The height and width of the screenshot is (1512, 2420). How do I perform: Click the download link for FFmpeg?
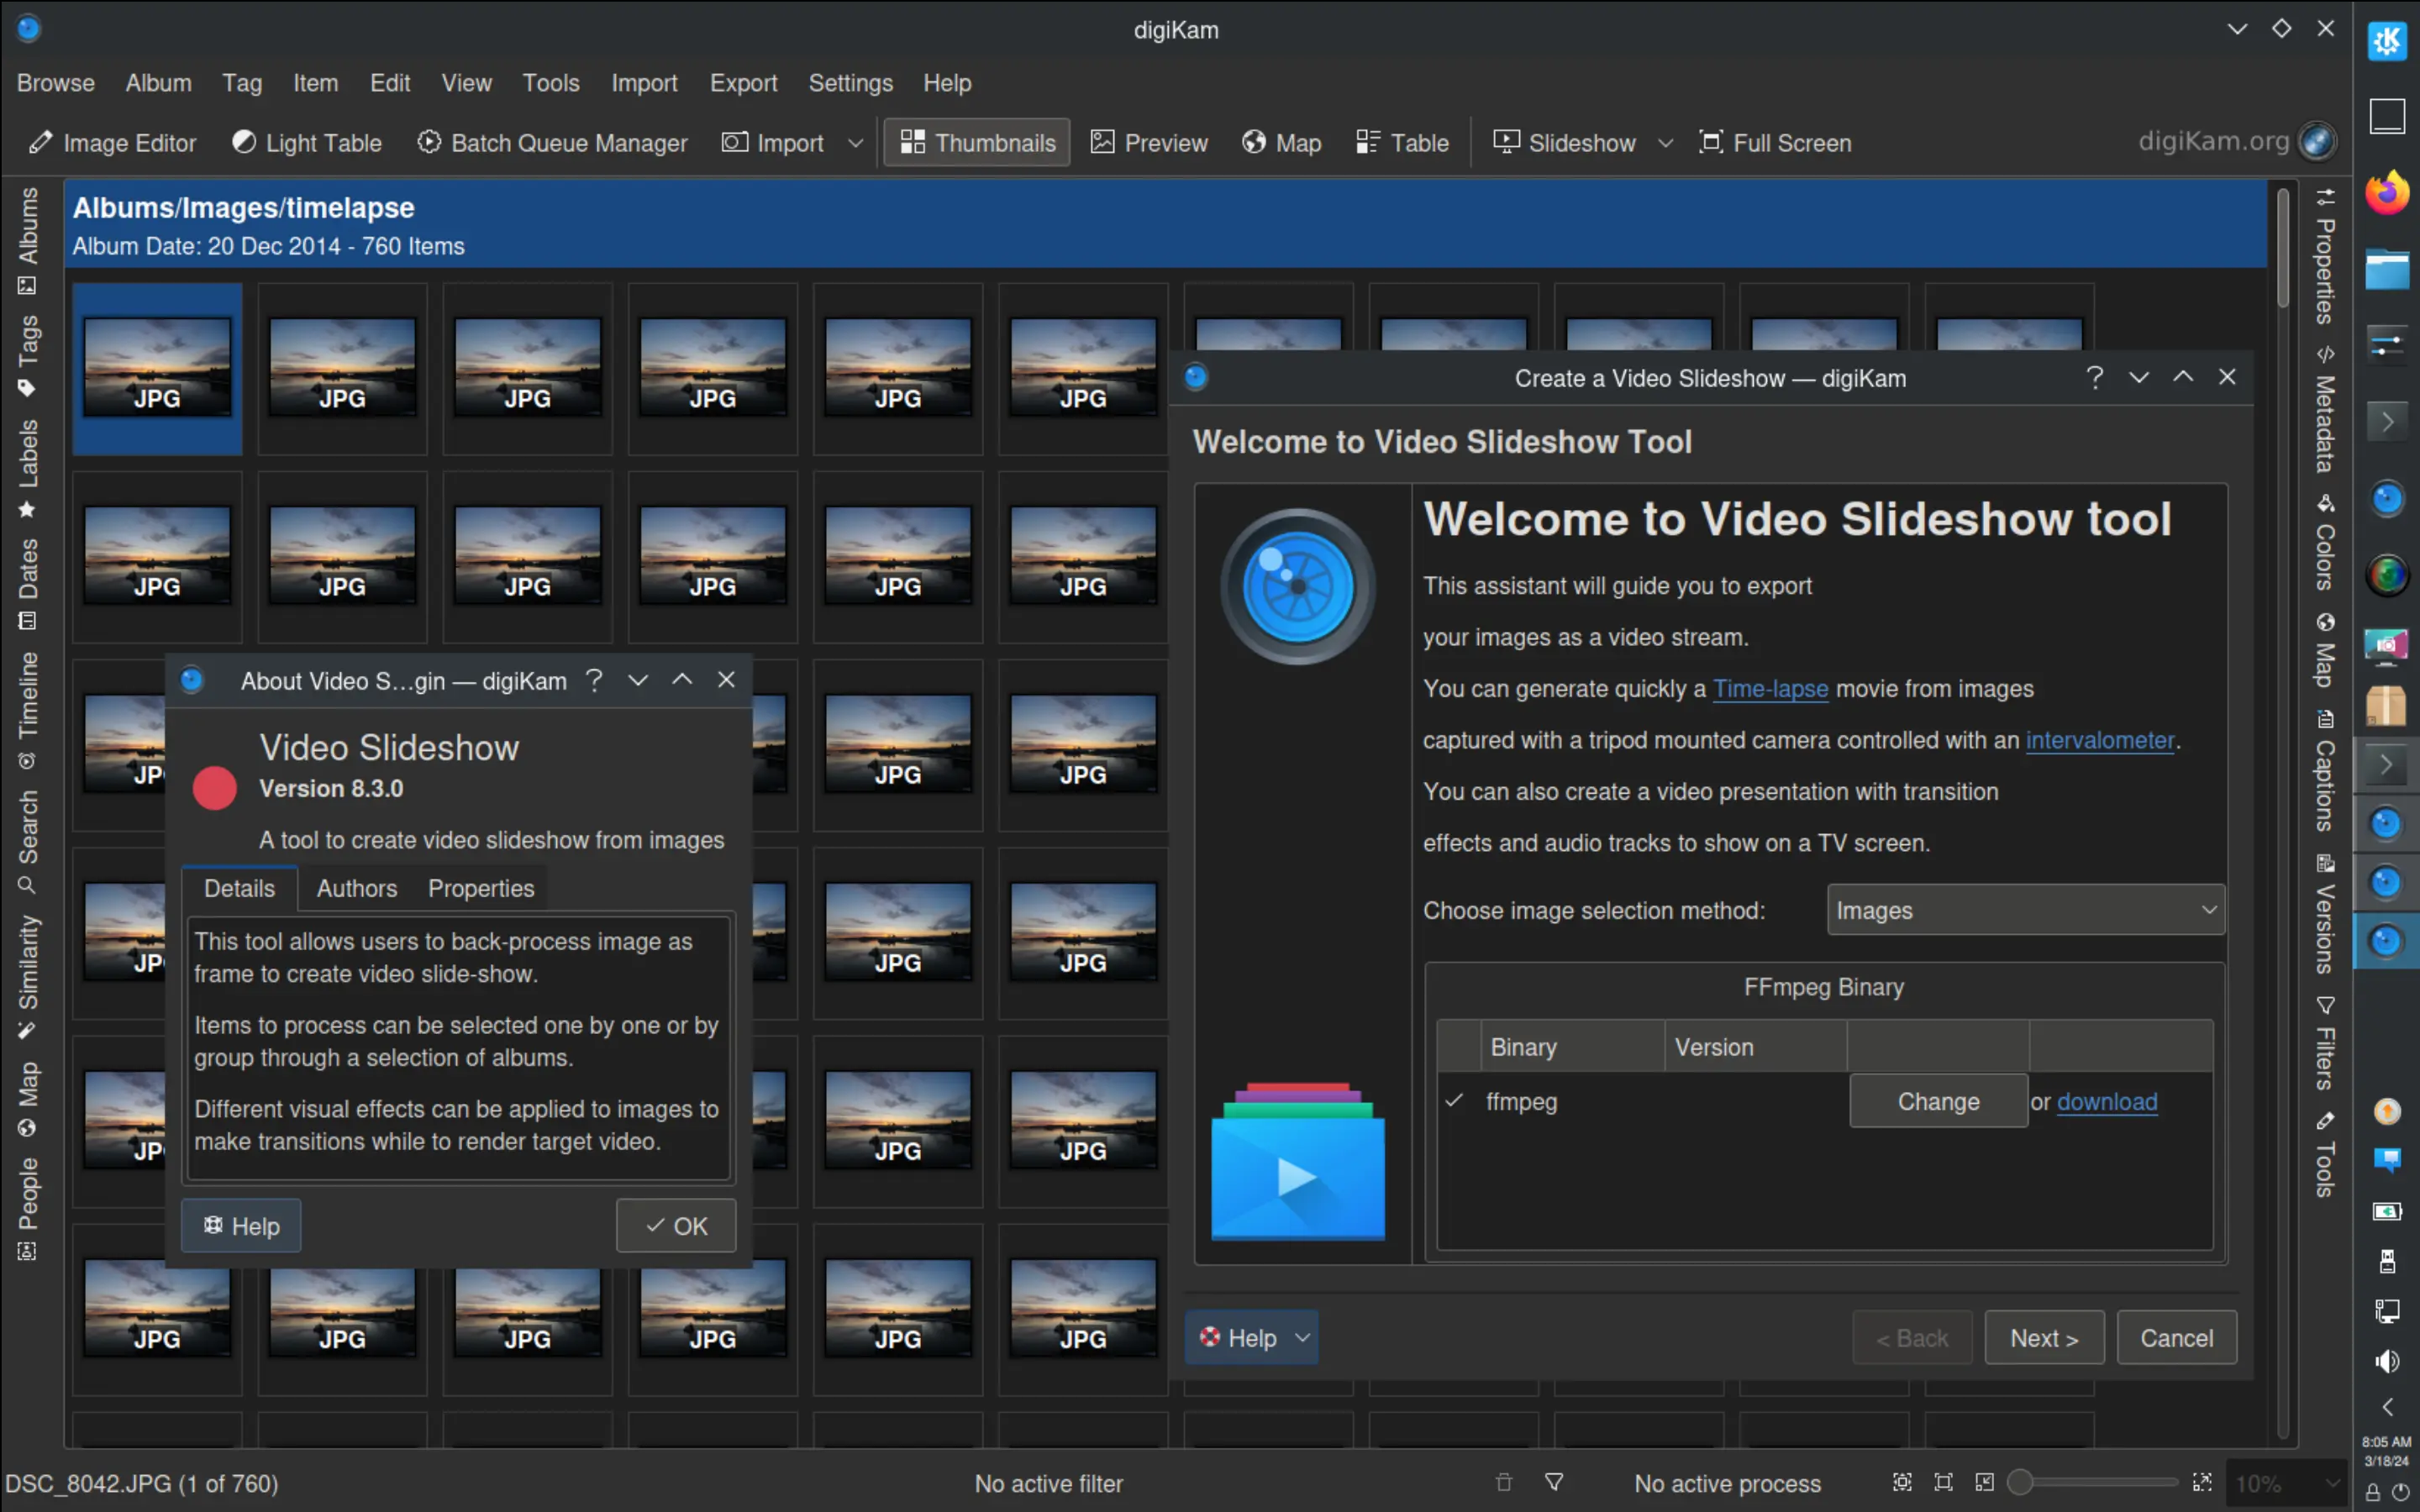[2106, 1101]
